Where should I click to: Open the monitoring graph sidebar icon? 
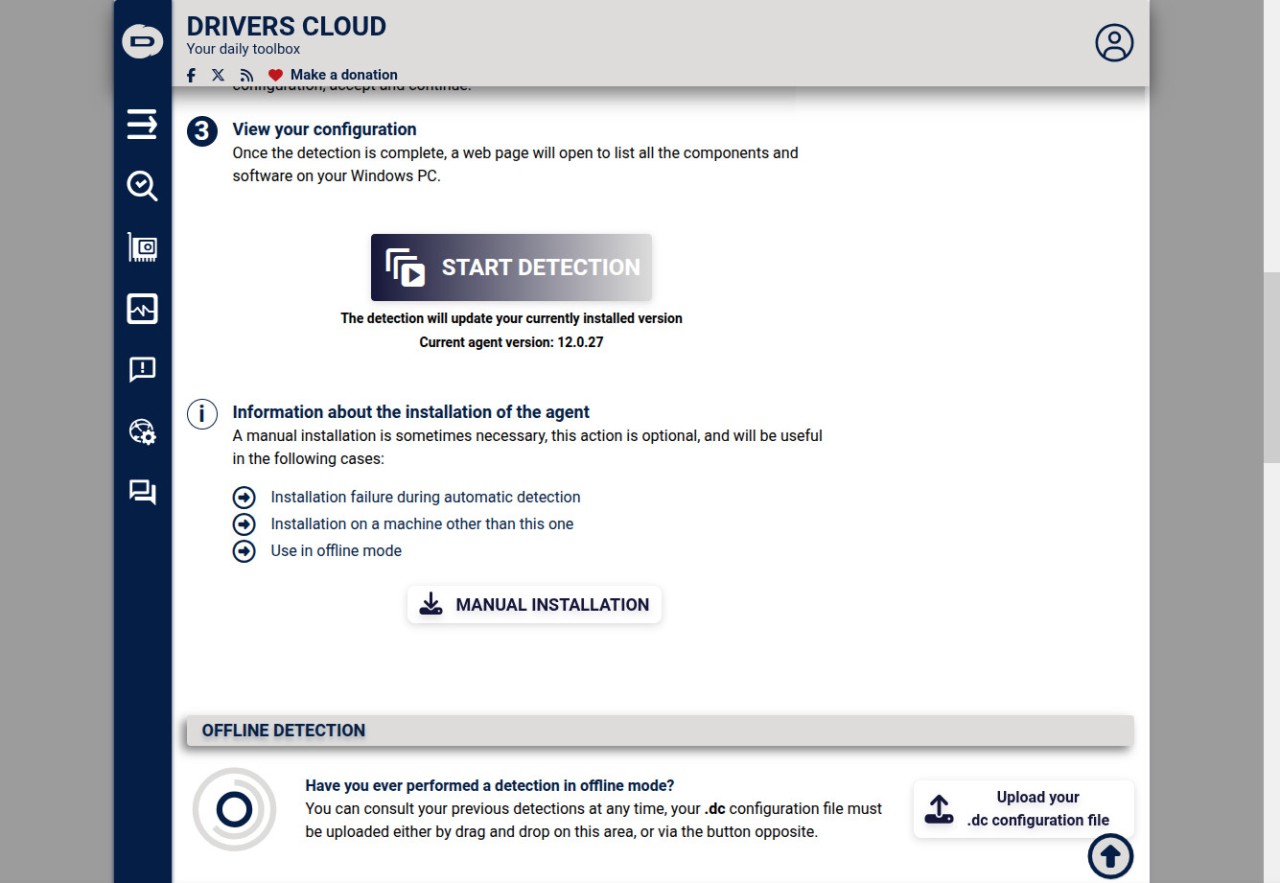pyautogui.click(x=142, y=309)
